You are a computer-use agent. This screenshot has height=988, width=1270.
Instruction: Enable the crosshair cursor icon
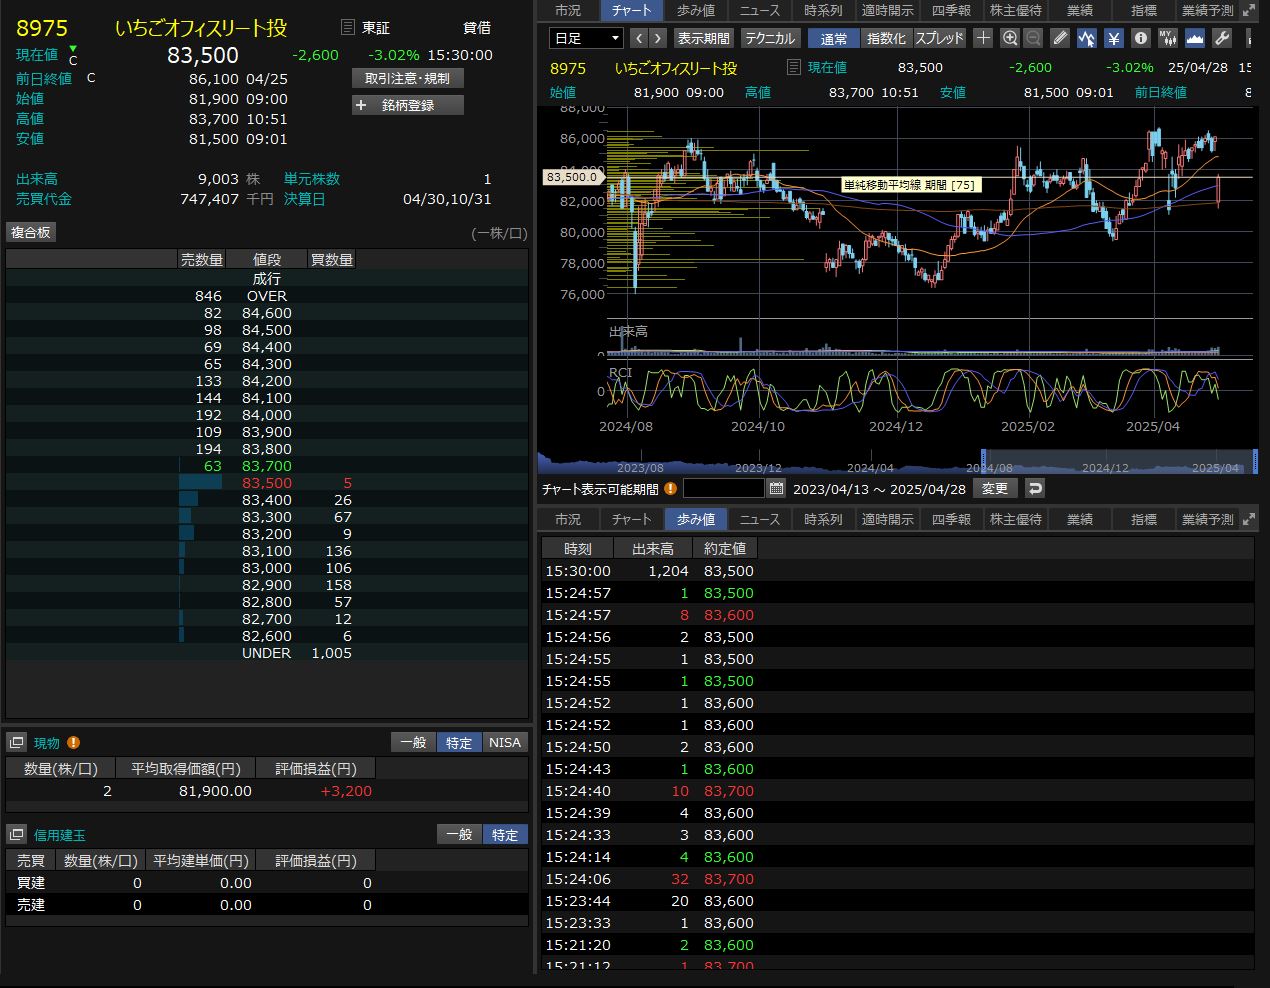coord(983,38)
